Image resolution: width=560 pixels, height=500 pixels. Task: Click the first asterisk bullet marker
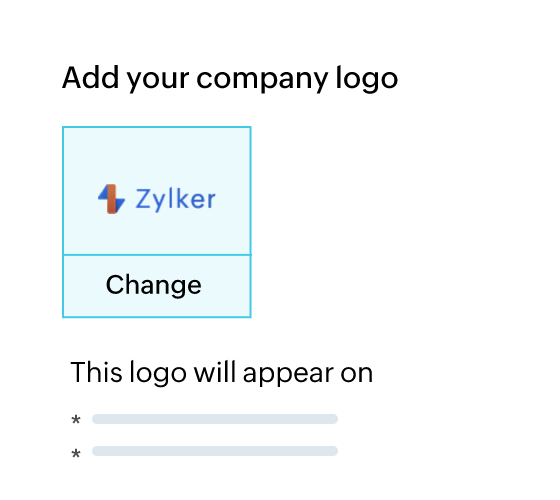(x=76, y=420)
